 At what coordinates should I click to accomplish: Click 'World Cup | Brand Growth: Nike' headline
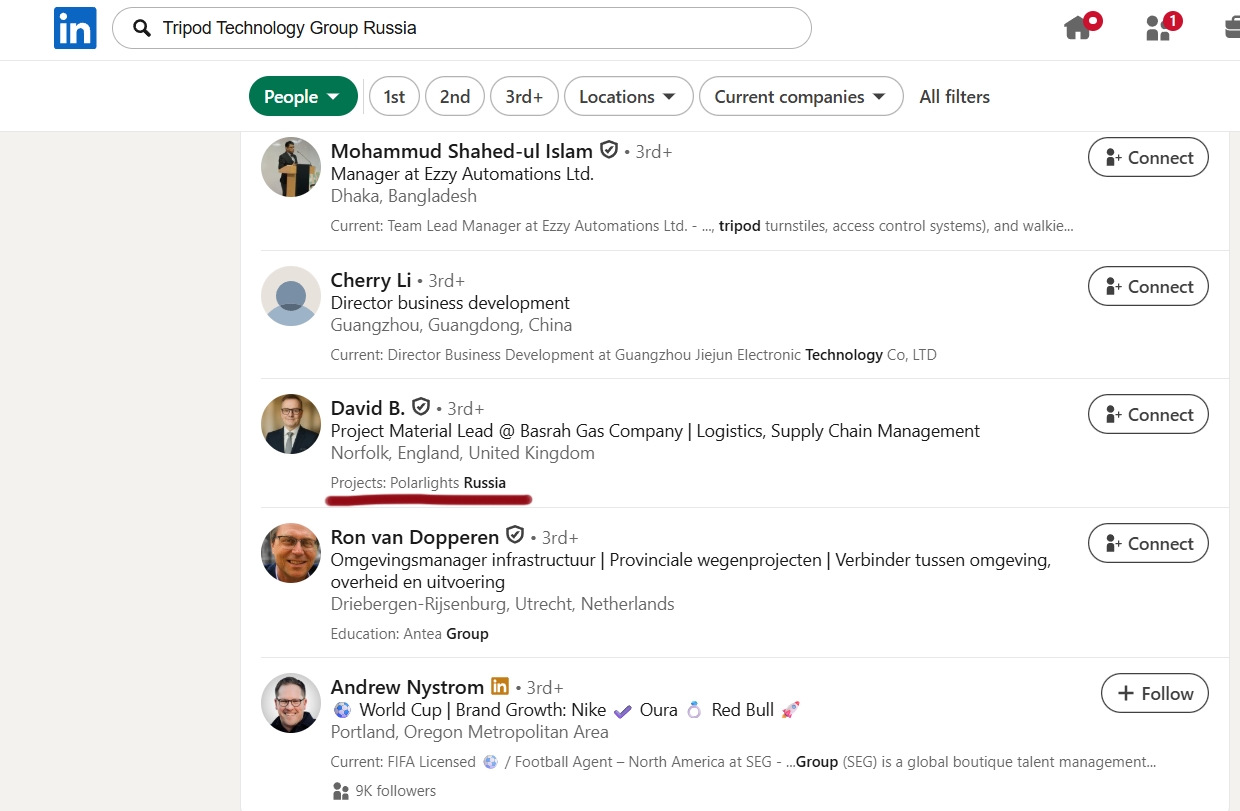pyautogui.click(x=566, y=710)
